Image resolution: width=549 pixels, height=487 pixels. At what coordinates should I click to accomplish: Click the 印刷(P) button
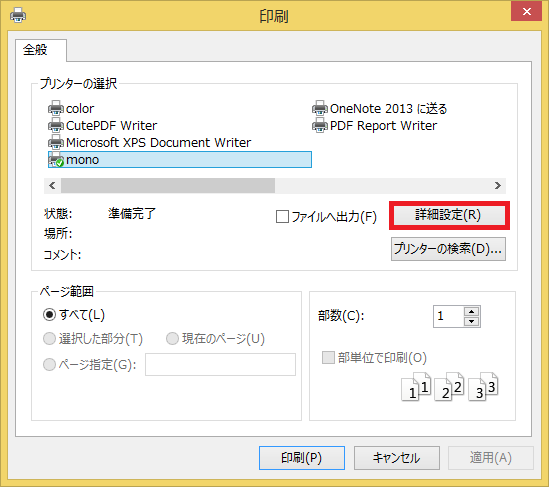(x=302, y=458)
